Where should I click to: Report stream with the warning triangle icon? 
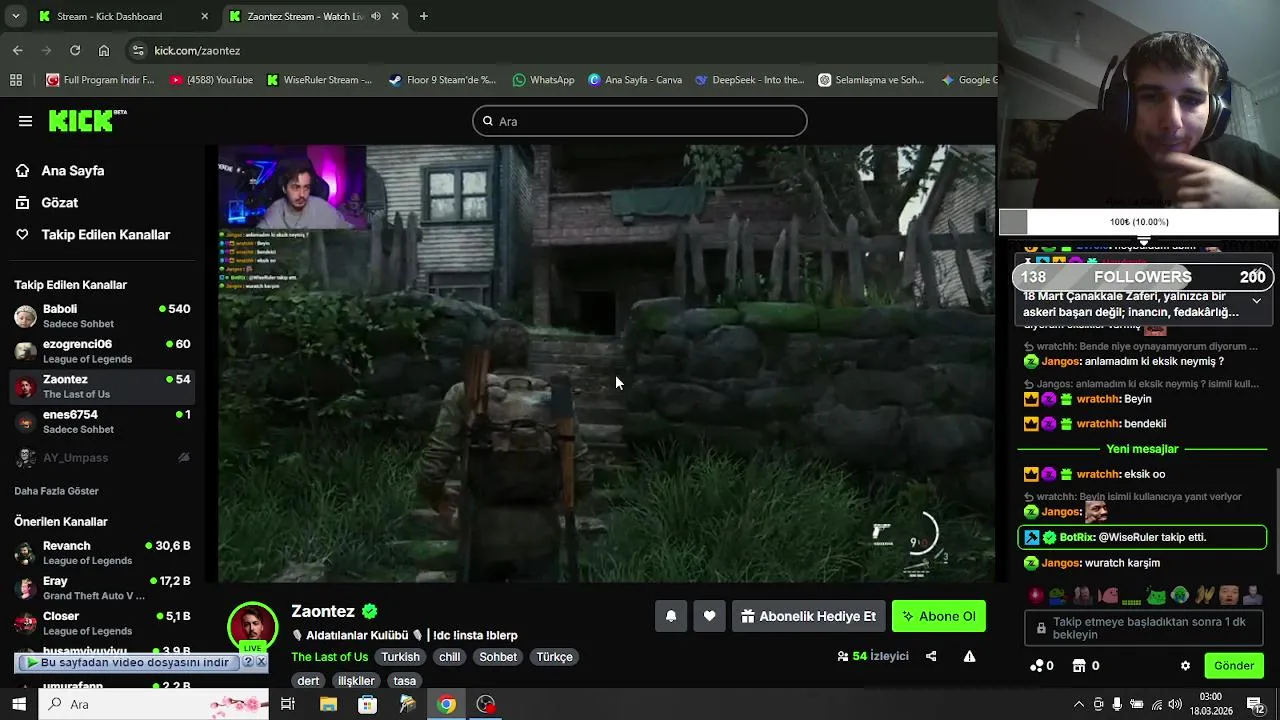(x=969, y=656)
